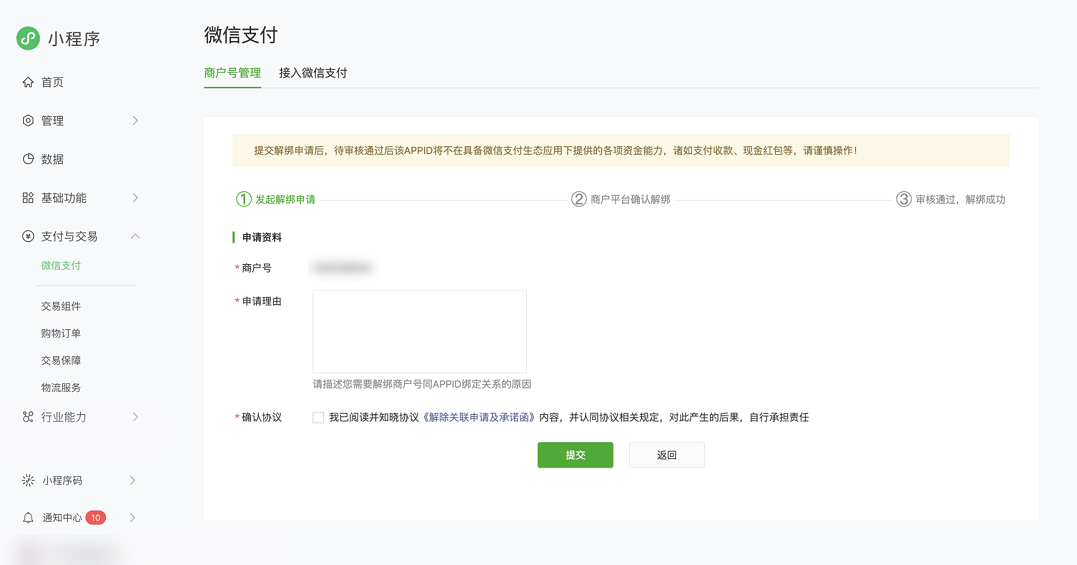Click the icon beside 行业能力

28,417
